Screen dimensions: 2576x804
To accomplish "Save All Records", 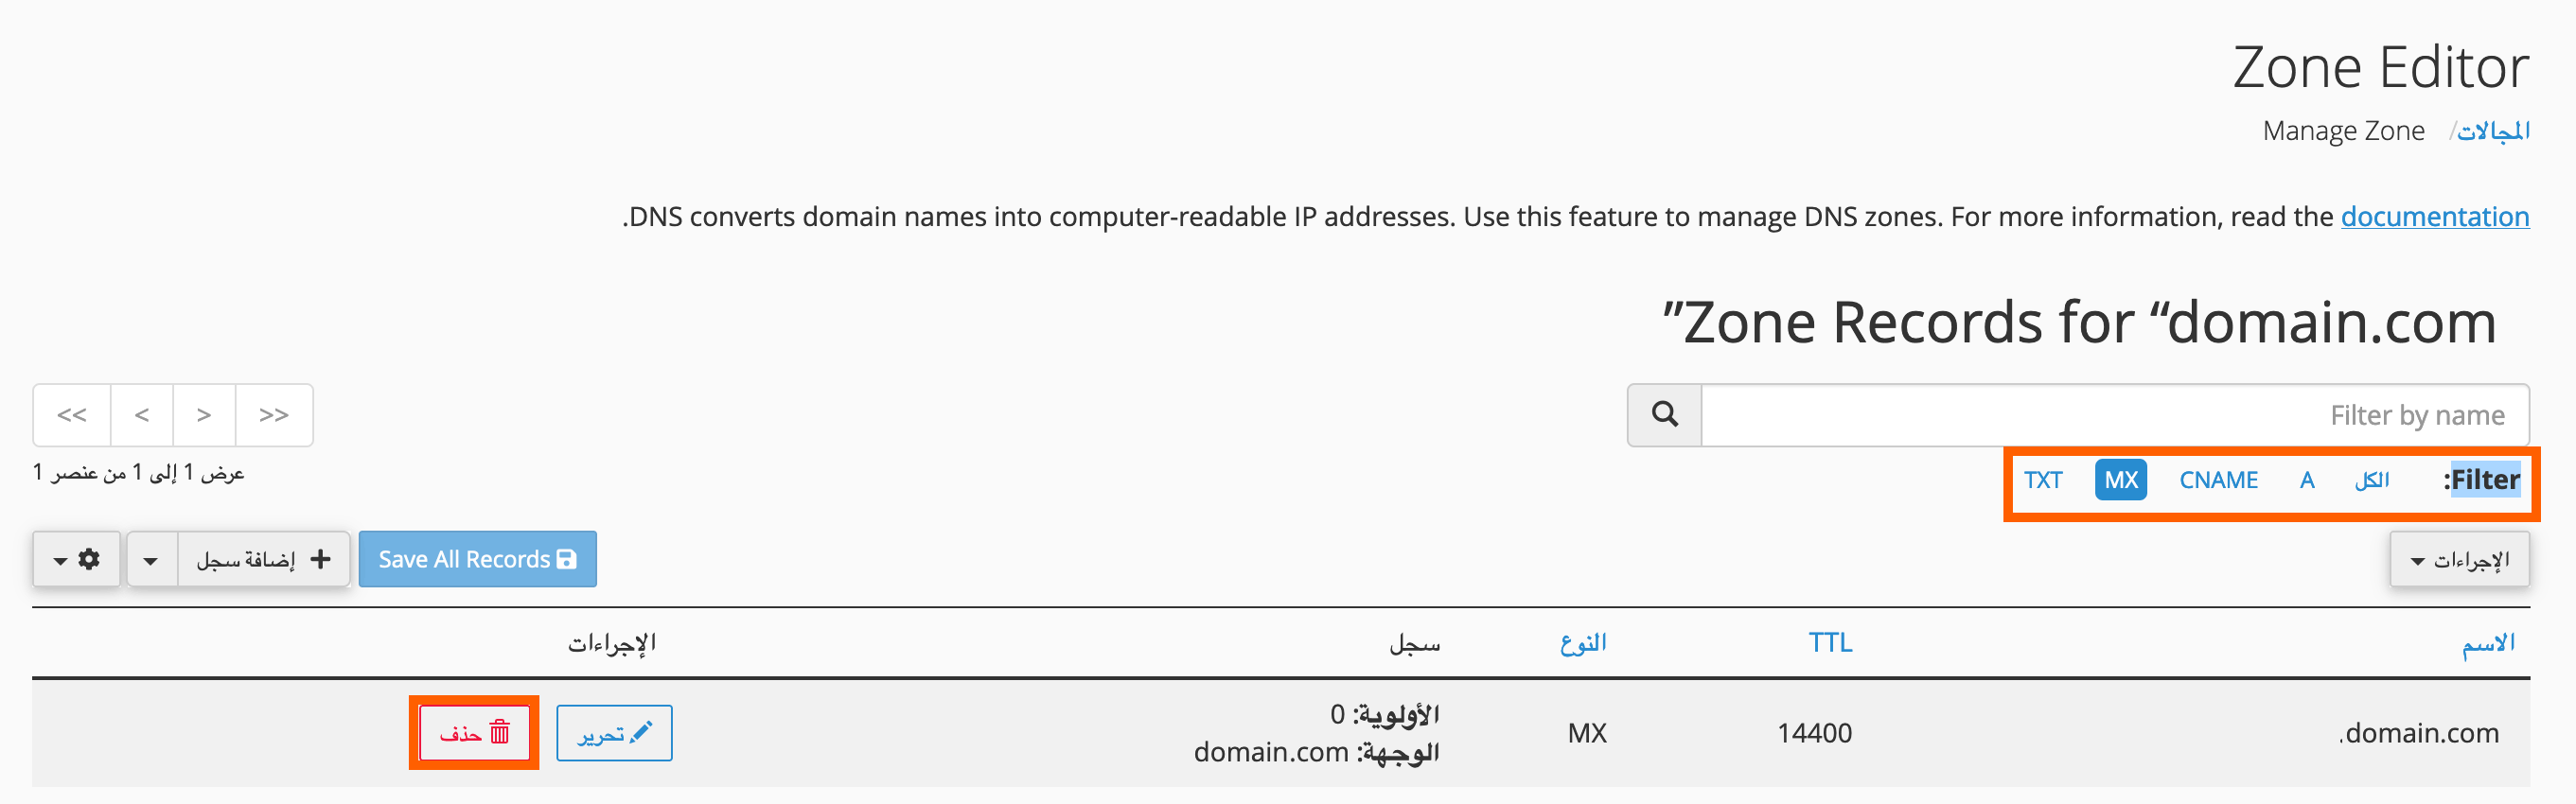I will [477, 559].
